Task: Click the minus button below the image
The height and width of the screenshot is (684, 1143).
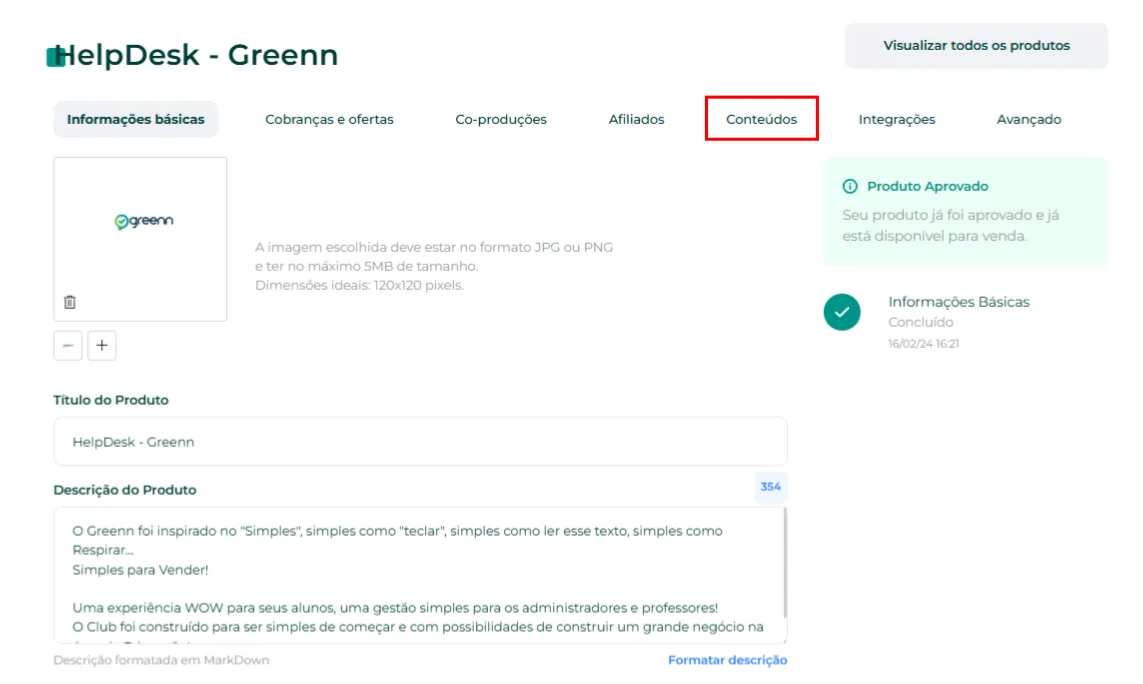Action: pos(68,346)
